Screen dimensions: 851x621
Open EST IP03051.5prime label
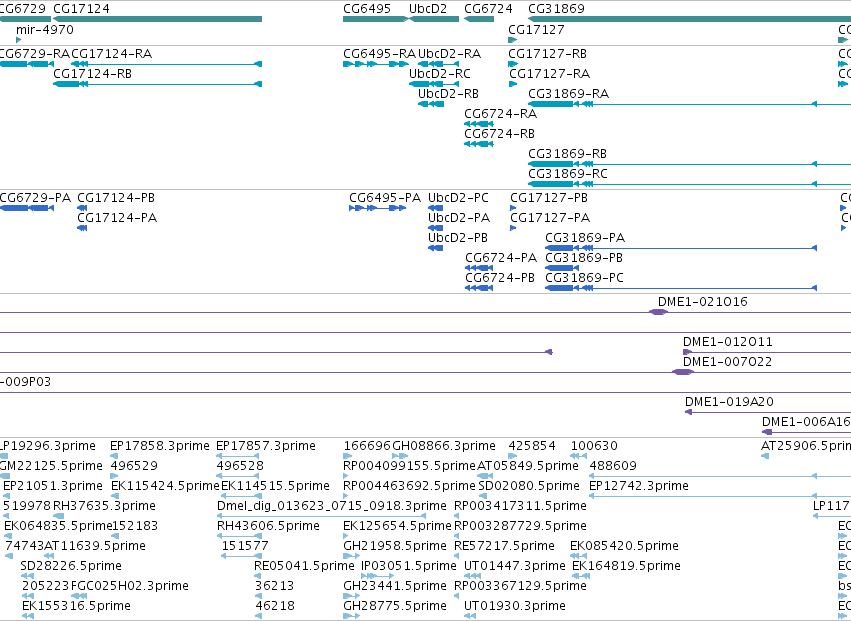(409, 566)
